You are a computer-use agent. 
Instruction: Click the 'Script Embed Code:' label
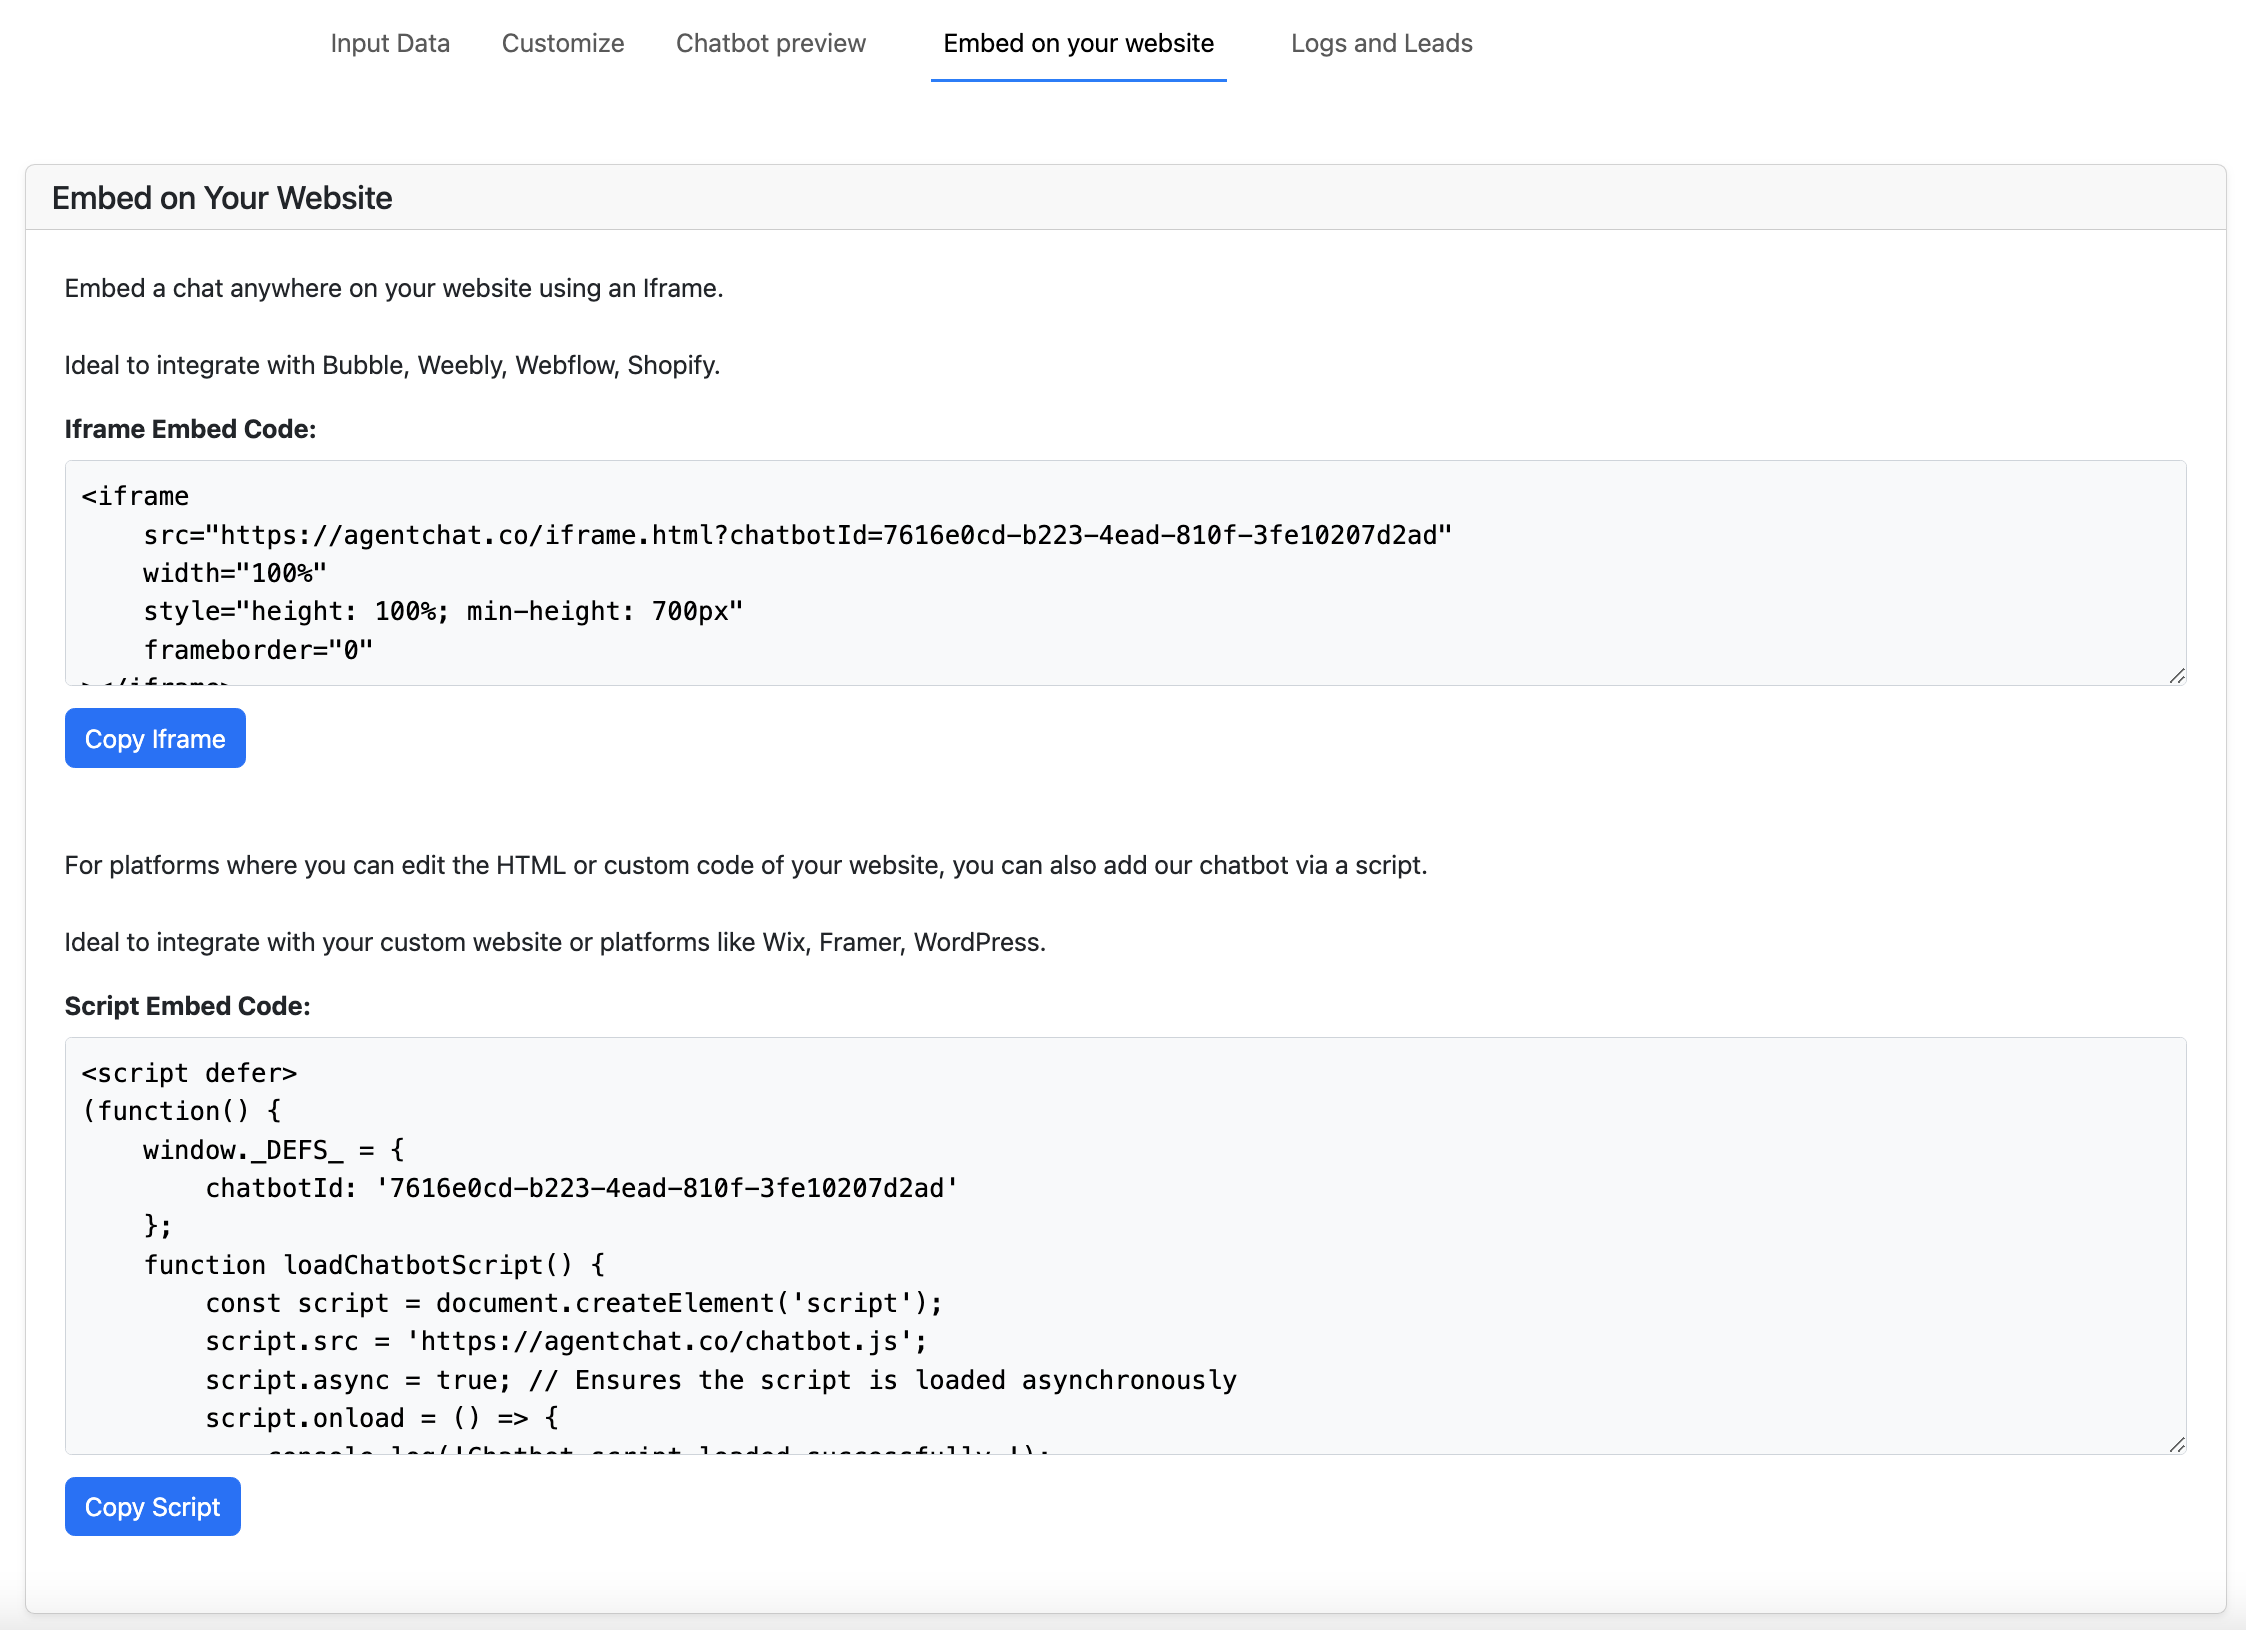coord(188,1006)
